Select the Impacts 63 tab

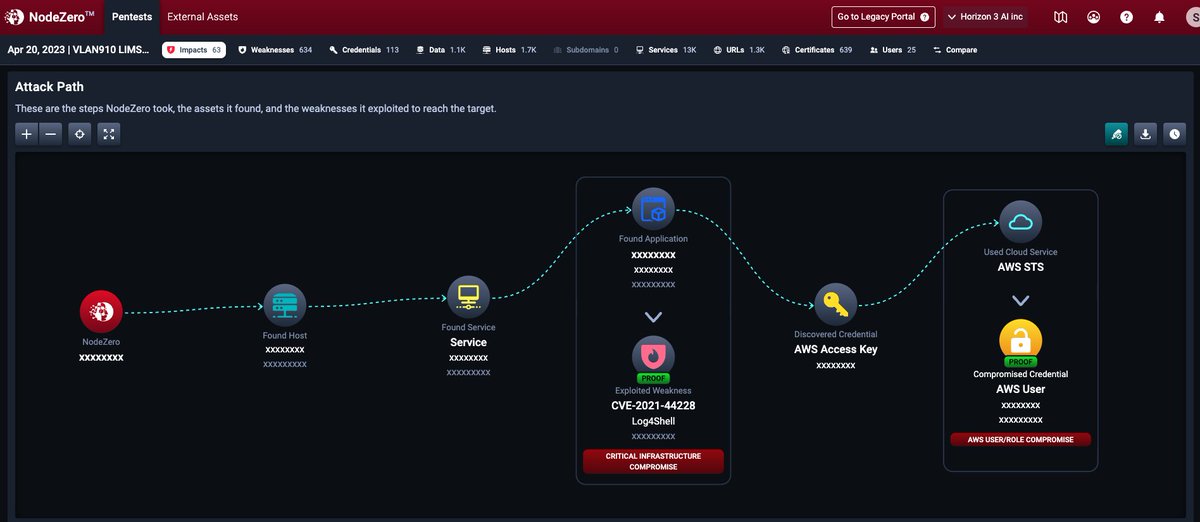(x=194, y=50)
